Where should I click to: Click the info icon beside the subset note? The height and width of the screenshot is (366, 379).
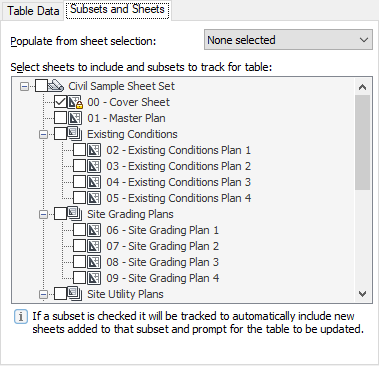tap(21, 317)
